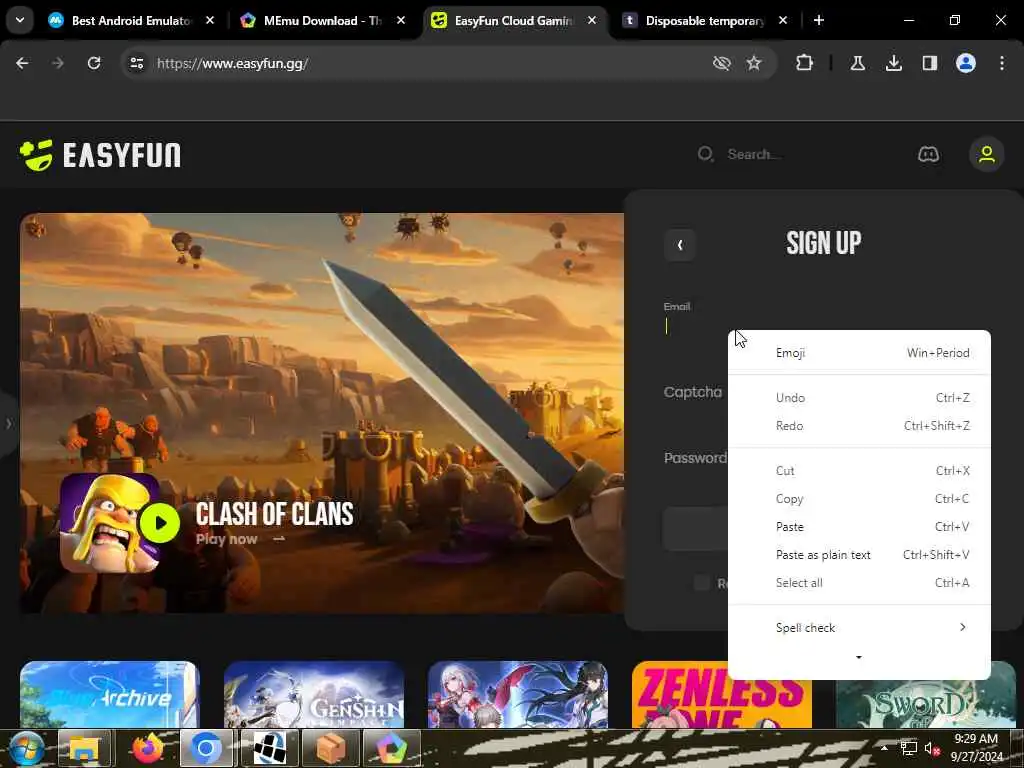Choose Copy from context menu

859,499
